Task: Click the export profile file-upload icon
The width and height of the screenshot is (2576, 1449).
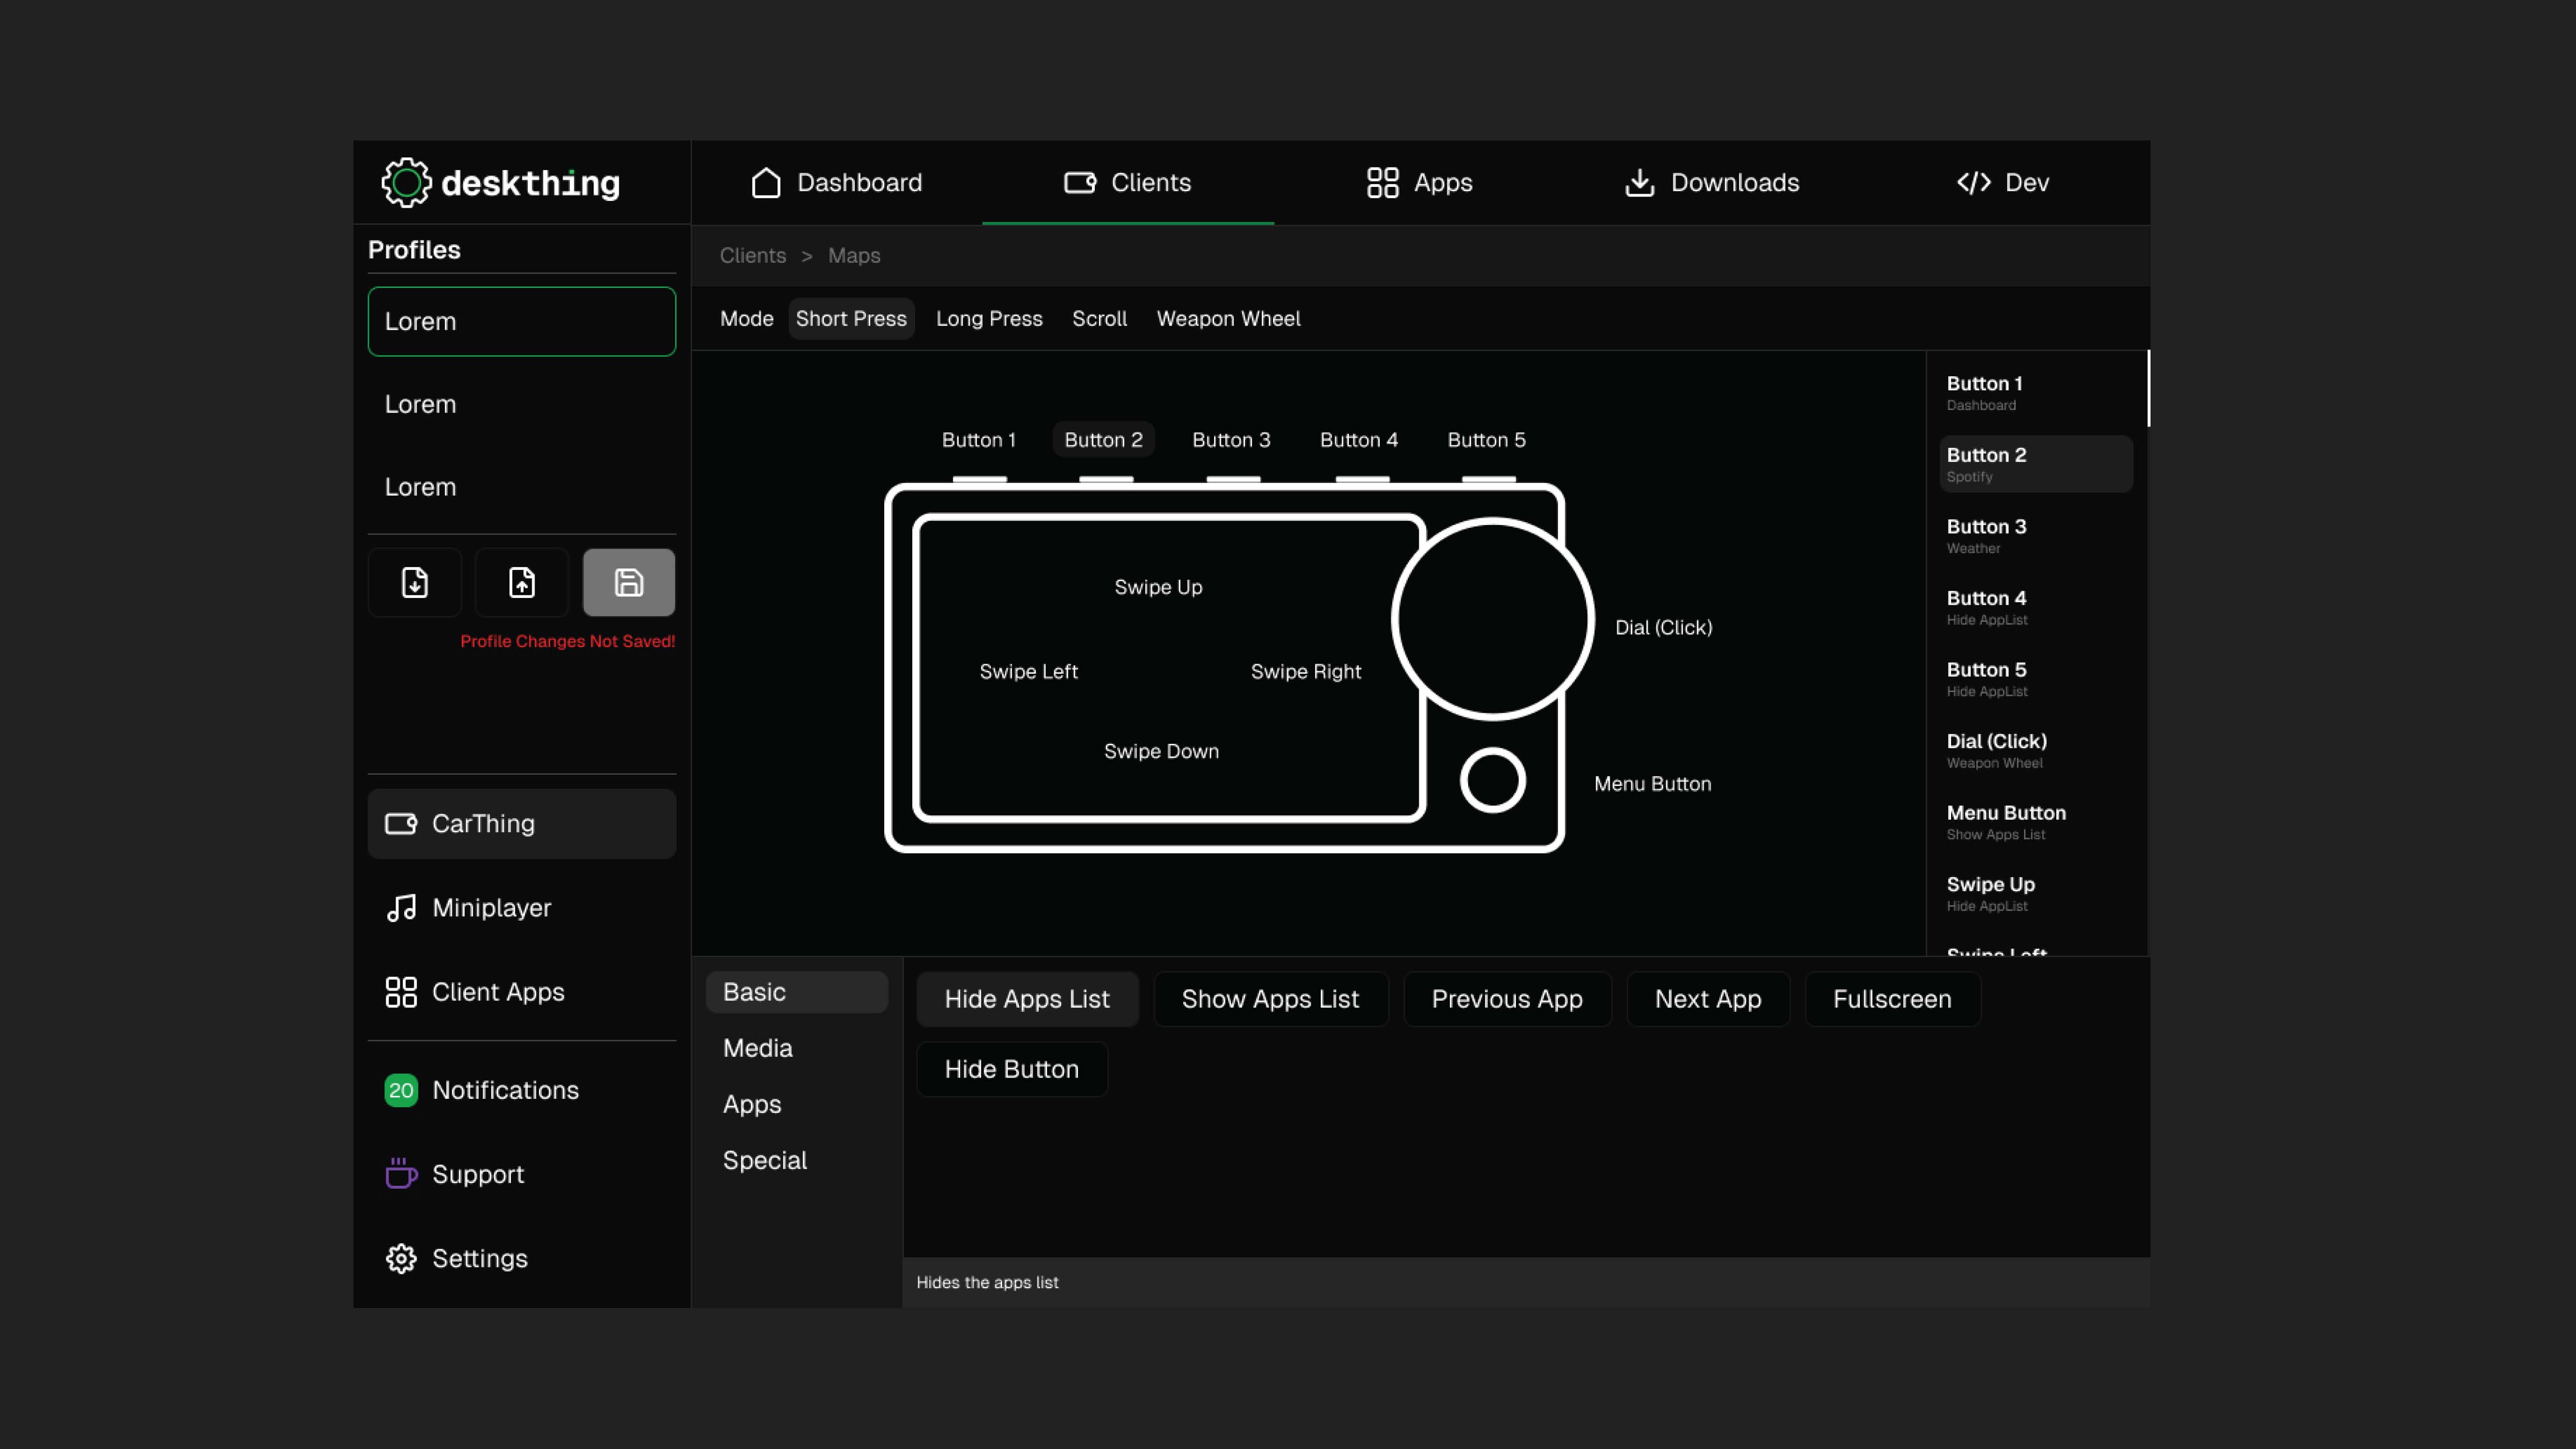Action: coord(521,582)
